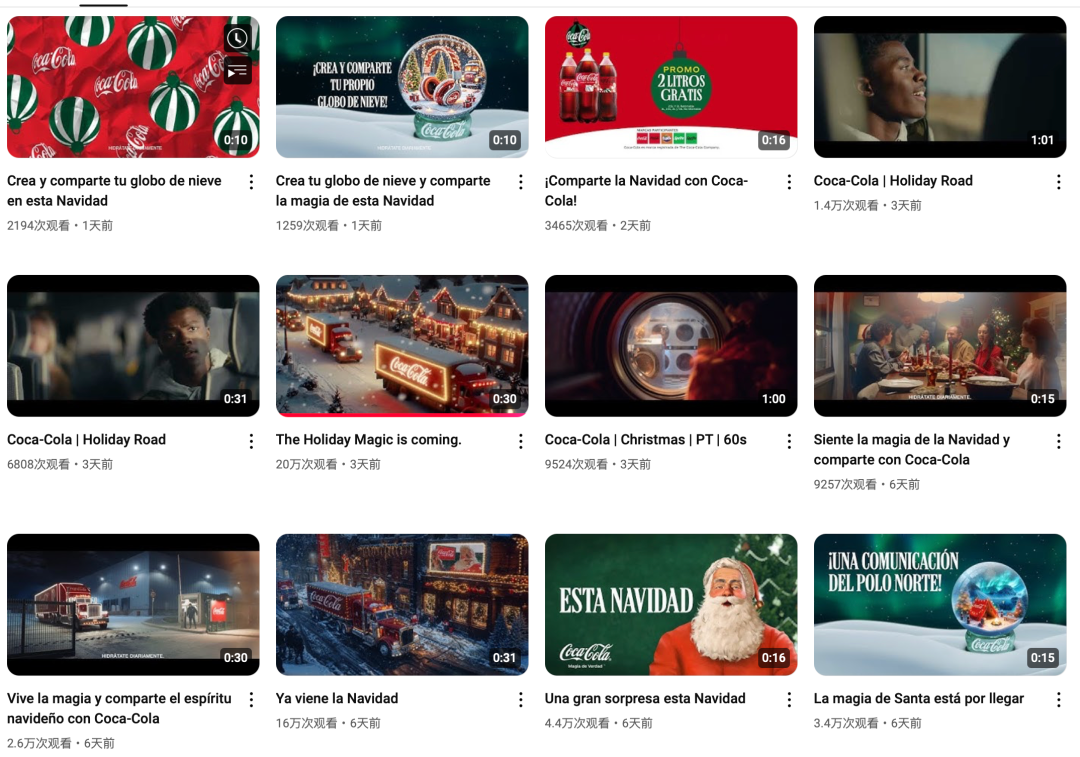Image resolution: width=1080 pixels, height=757 pixels.
Task: Show more actions for "Coca-Cola | Christmas | PT | 60s"
Action: [x=789, y=441]
